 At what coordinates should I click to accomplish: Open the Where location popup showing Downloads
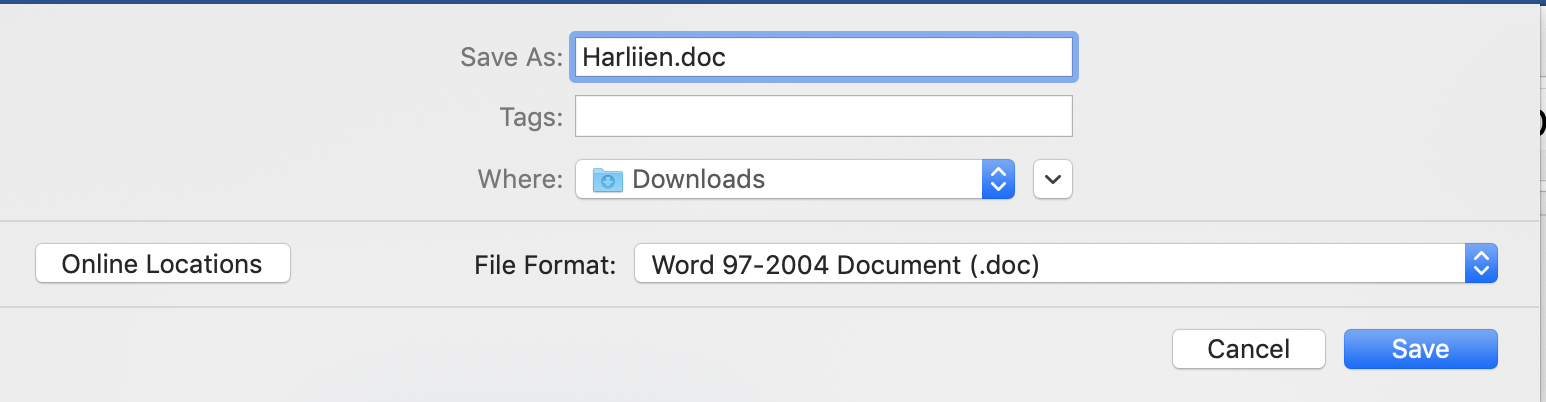click(795, 179)
